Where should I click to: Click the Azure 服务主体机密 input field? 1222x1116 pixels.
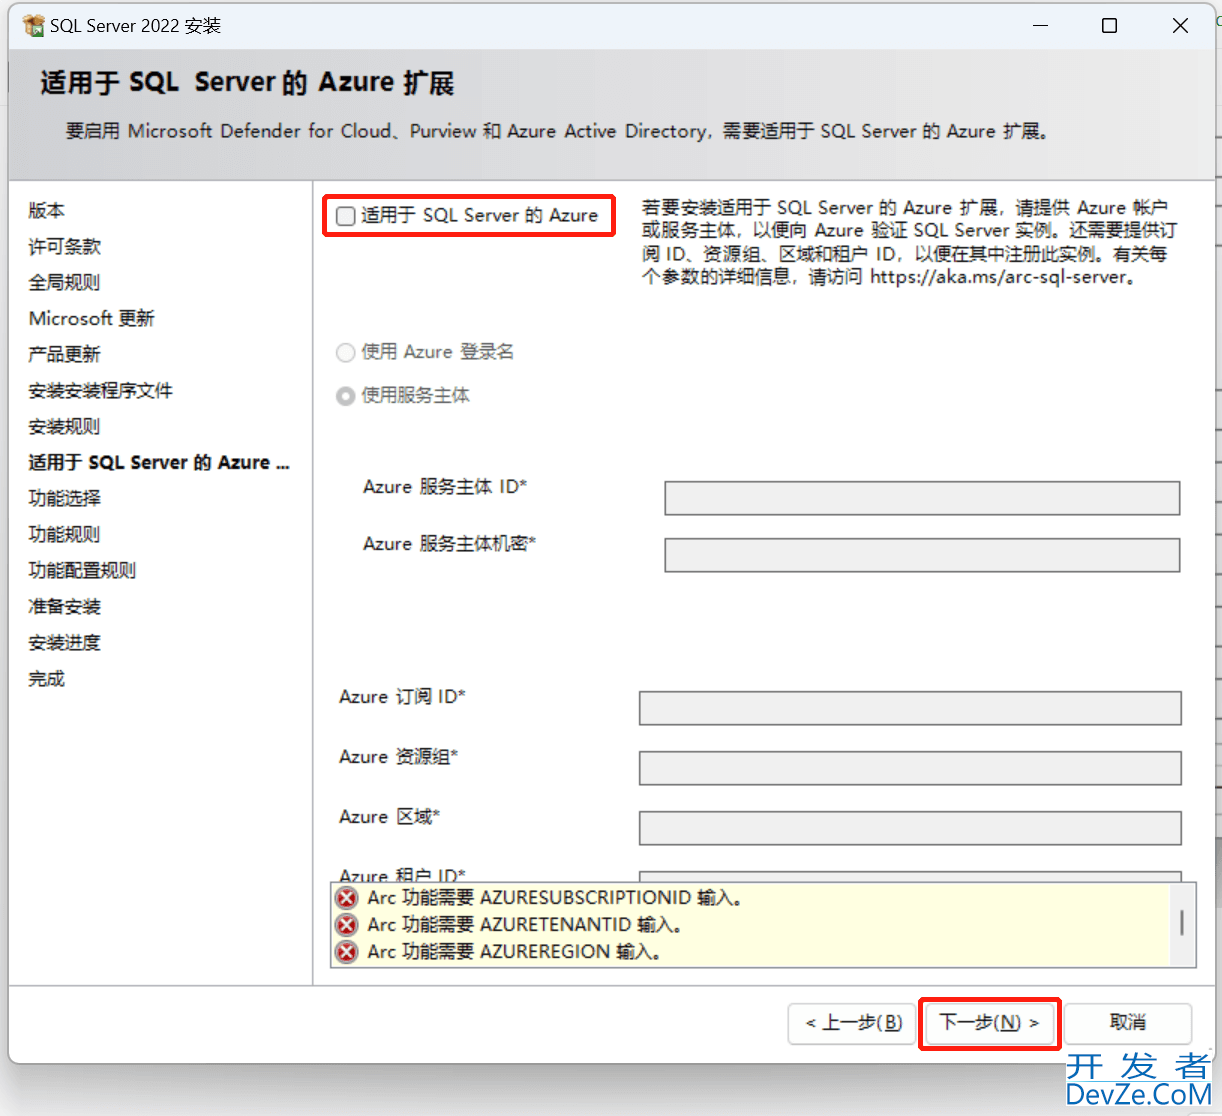coord(922,555)
